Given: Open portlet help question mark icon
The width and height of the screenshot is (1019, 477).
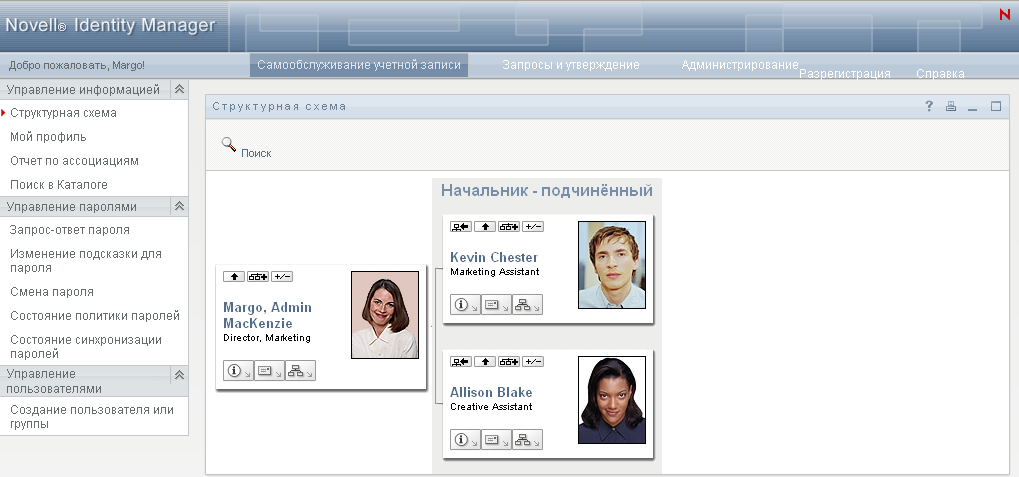Looking at the screenshot, I should tap(929, 106).
